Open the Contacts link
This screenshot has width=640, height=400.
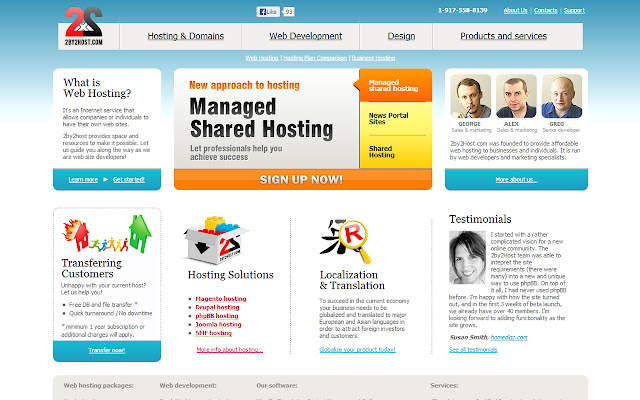545,11
